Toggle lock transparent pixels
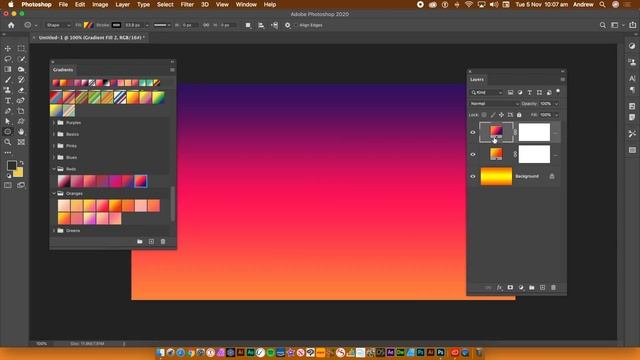 click(x=484, y=115)
